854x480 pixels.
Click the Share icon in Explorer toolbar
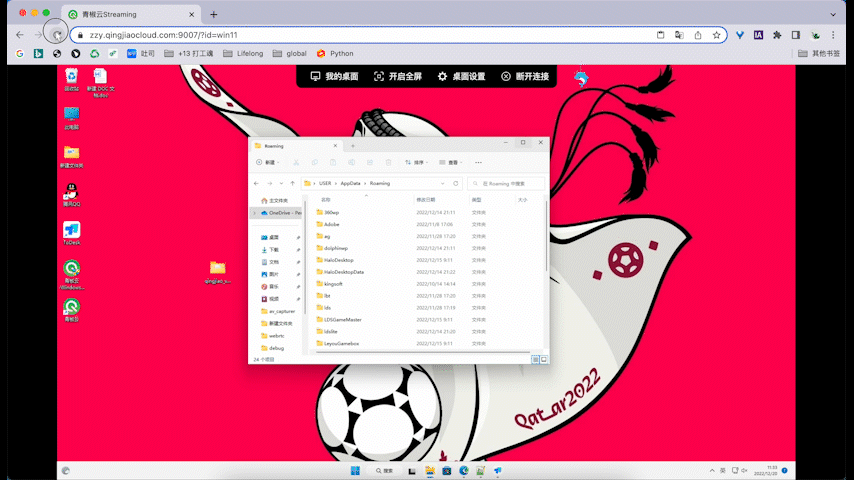(x=370, y=162)
